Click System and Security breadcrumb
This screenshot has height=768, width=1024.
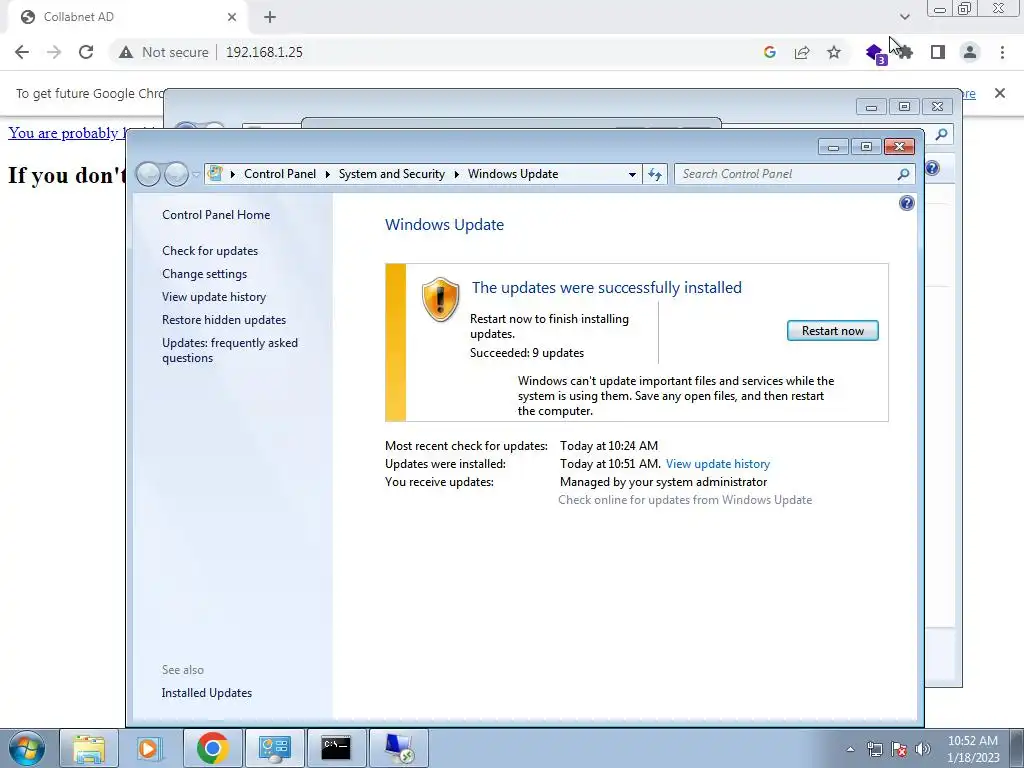pyautogui.click(x=391, y=174)
